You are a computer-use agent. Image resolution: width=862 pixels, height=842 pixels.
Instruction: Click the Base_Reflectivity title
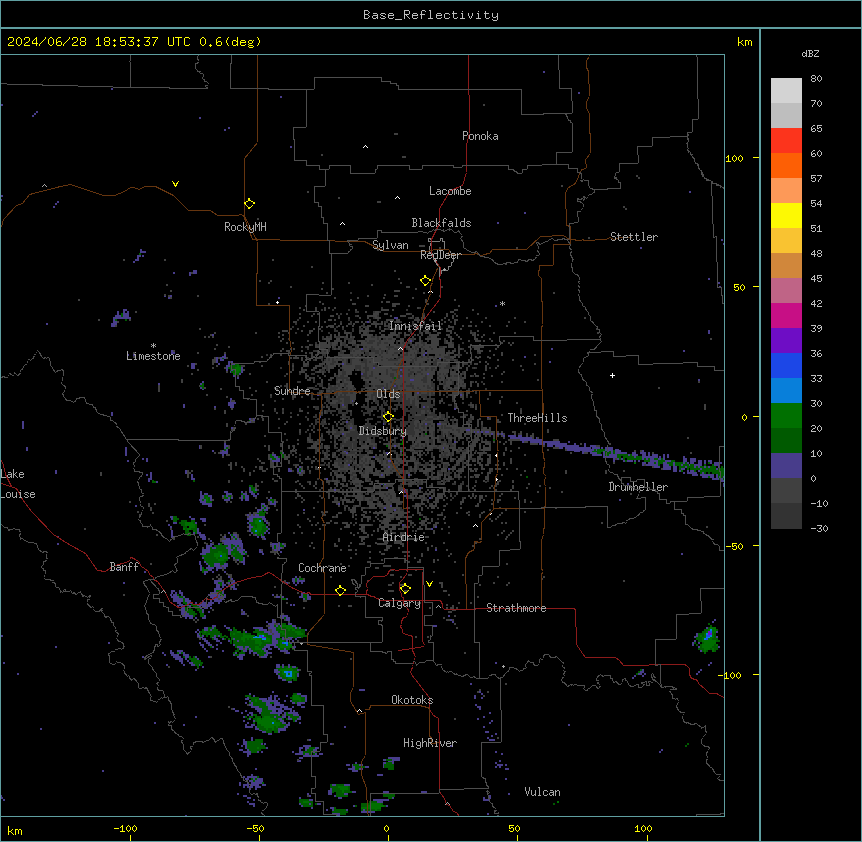(x=431, y=15)
